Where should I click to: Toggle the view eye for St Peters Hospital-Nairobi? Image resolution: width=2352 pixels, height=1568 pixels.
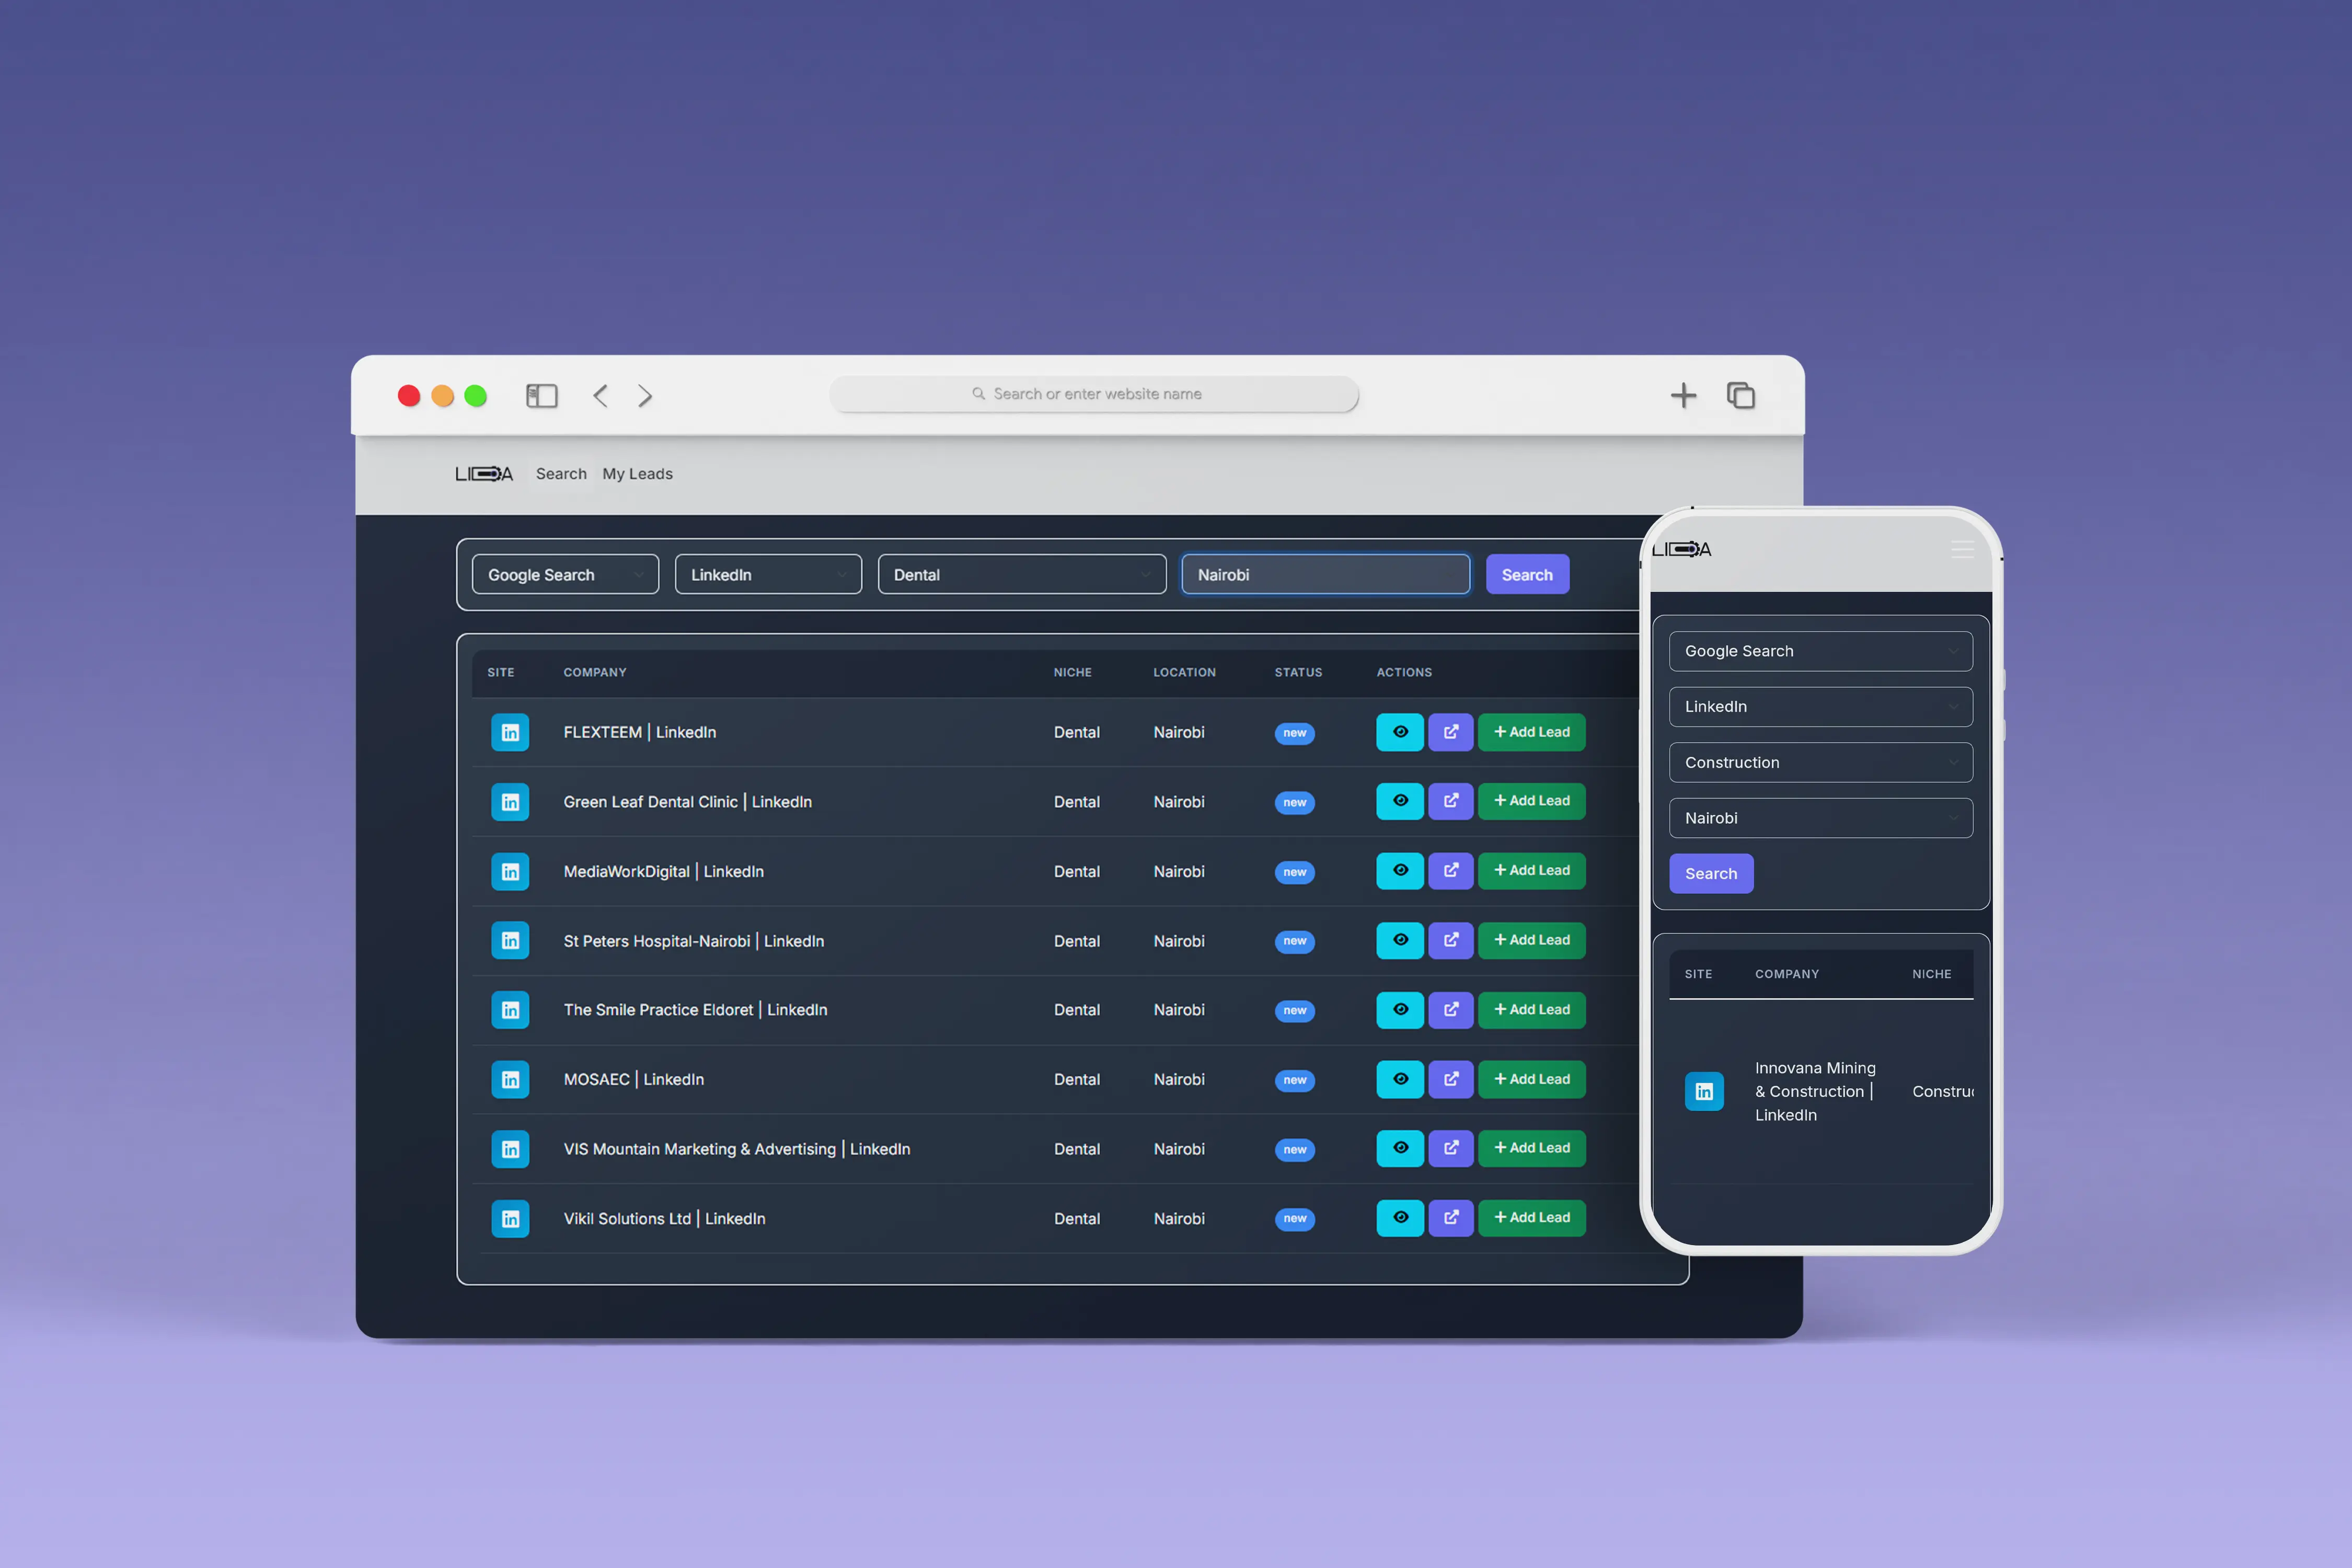pos(1400,940)
